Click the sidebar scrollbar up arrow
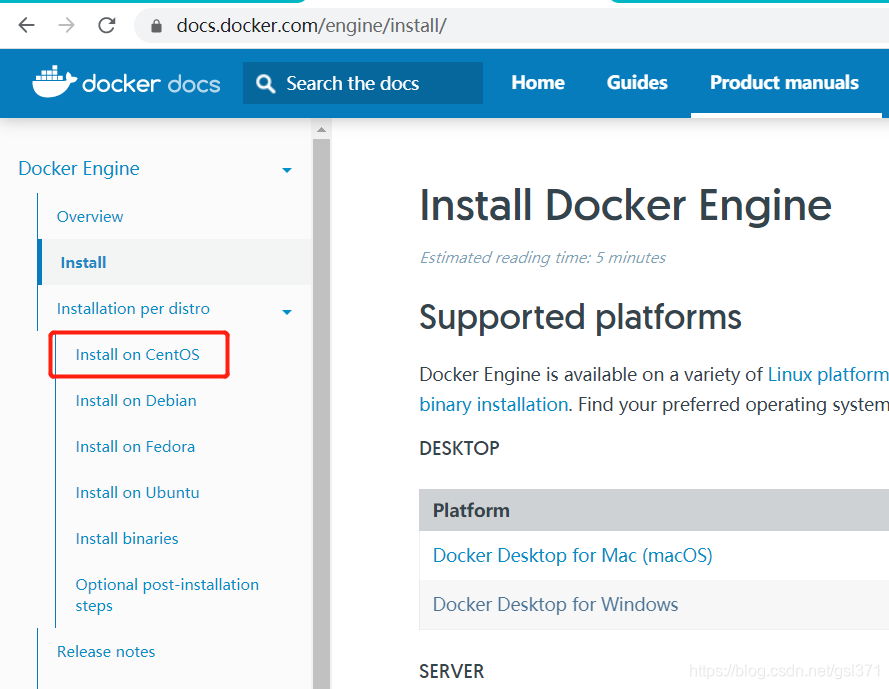This screenshot has height=689, width=889. coord(321,130)
